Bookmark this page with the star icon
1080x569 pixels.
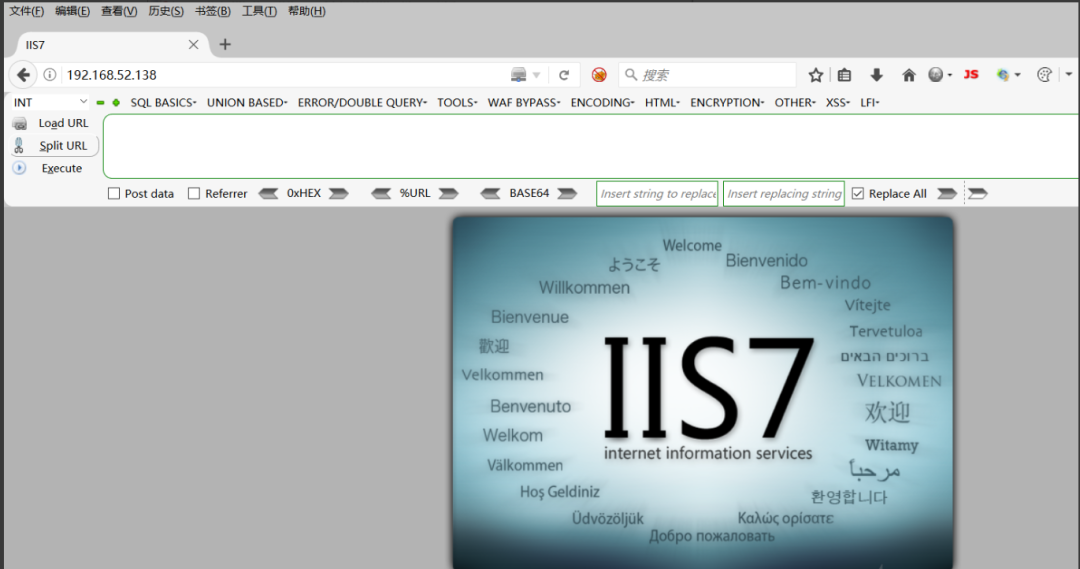pyautogui.click(x=816, y=75)
